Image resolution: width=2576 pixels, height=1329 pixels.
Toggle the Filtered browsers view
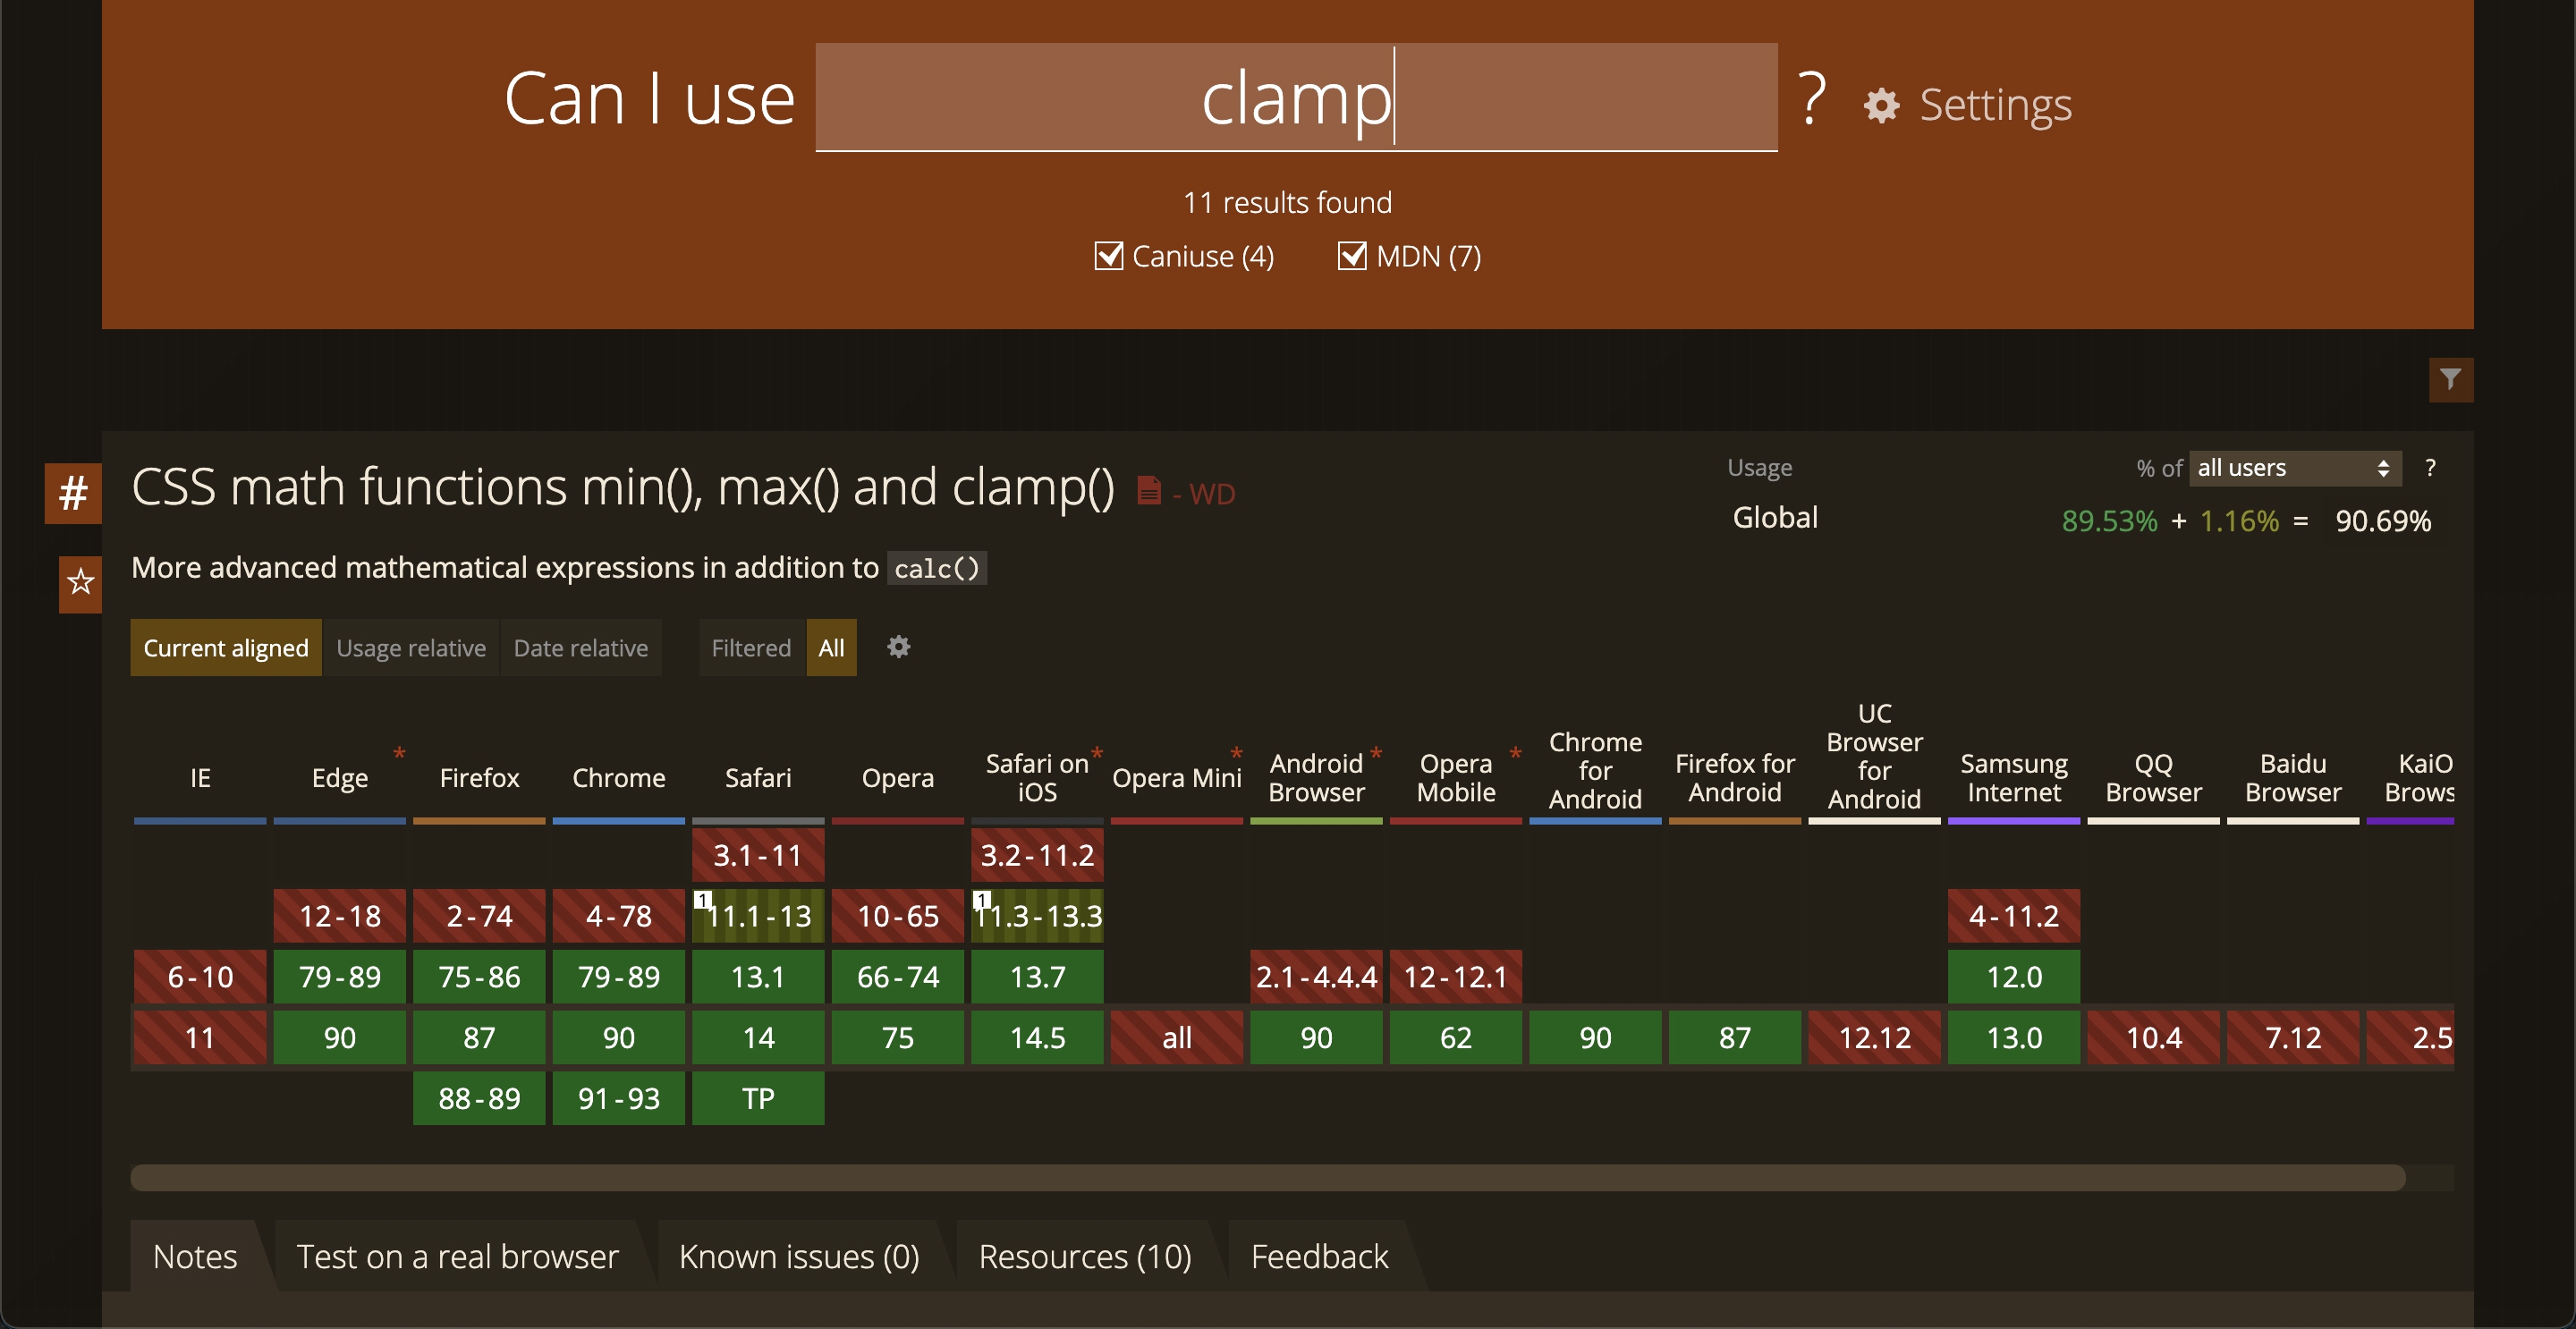pos(751,648)
